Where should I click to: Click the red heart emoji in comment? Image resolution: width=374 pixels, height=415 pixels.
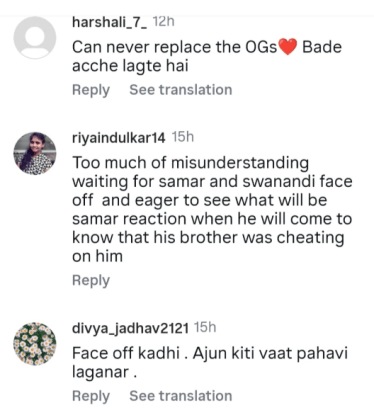point(287,47)
